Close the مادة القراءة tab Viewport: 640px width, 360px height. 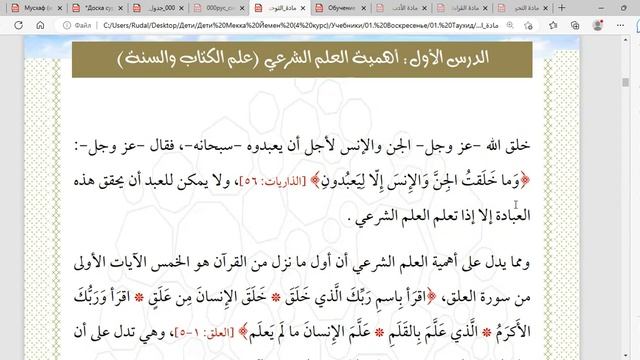pyautogui.click(x=485, y=8)
